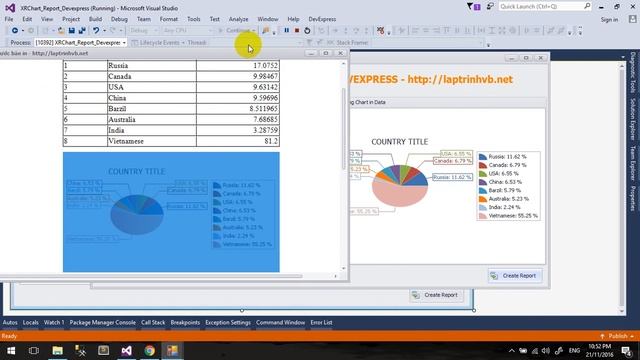Open the Analyze menu

point(238,19)
